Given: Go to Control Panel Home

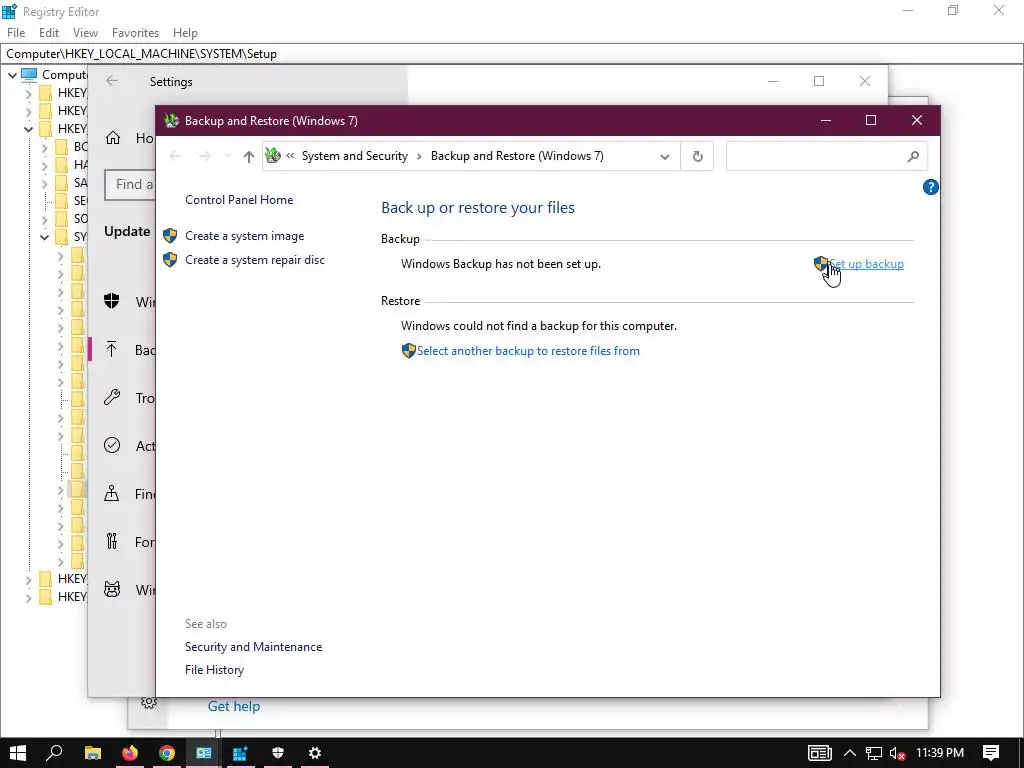Looking at the screenshot, I should 239,200.
